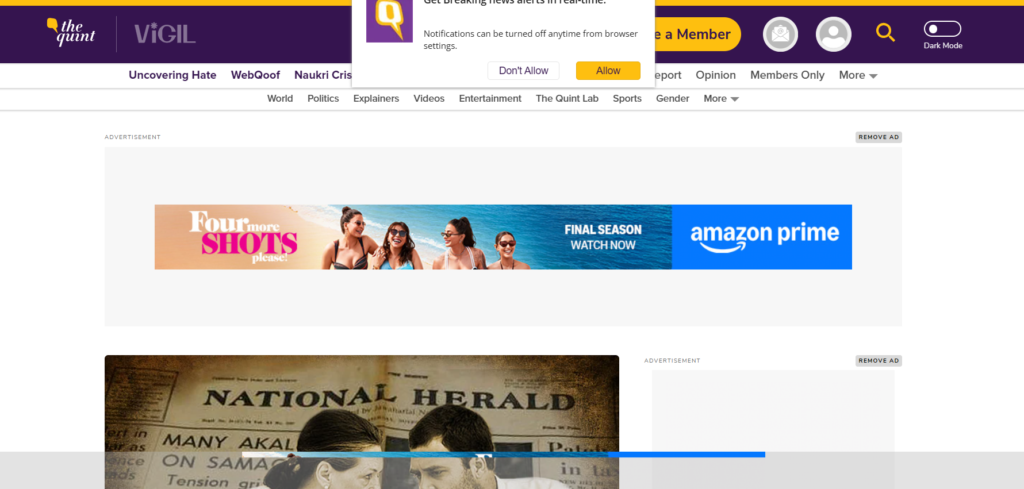Expand the More dropdown beside Gender
1024x489 pixels.
pyautogui.click(x=721, y=99)
